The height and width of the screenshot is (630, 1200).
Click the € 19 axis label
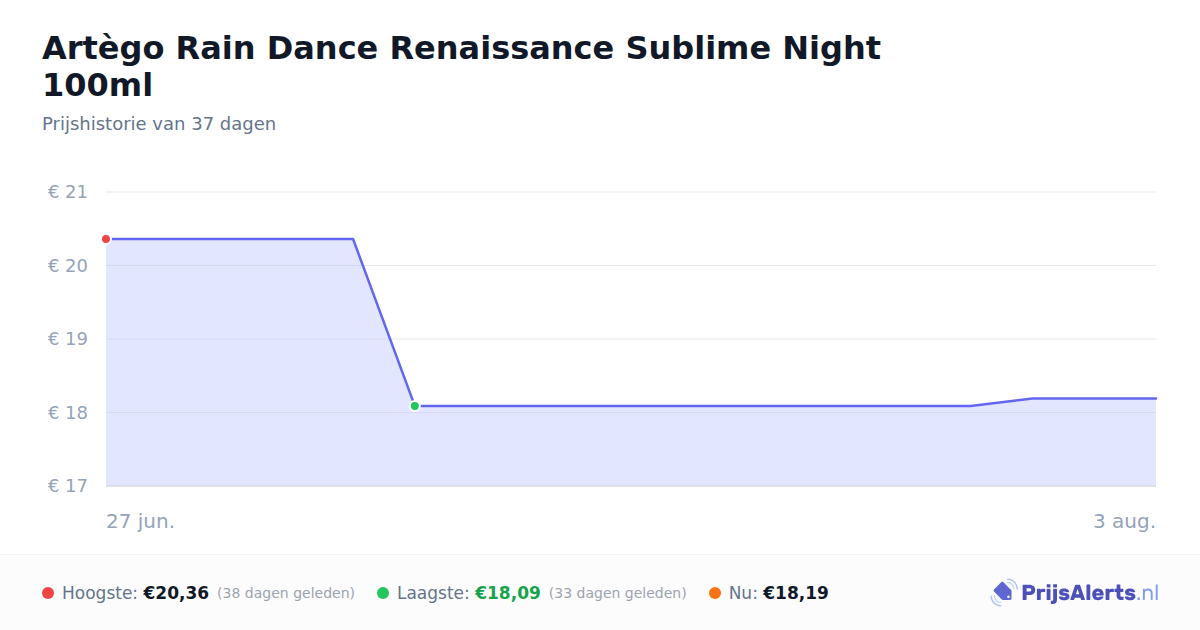tap(67, 339)
